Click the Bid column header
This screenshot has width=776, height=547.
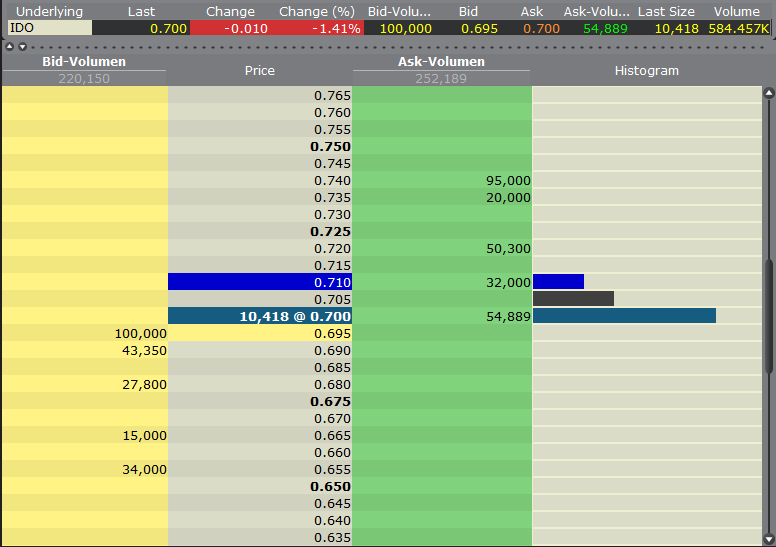pyautogui.click(x=468, y=11)
